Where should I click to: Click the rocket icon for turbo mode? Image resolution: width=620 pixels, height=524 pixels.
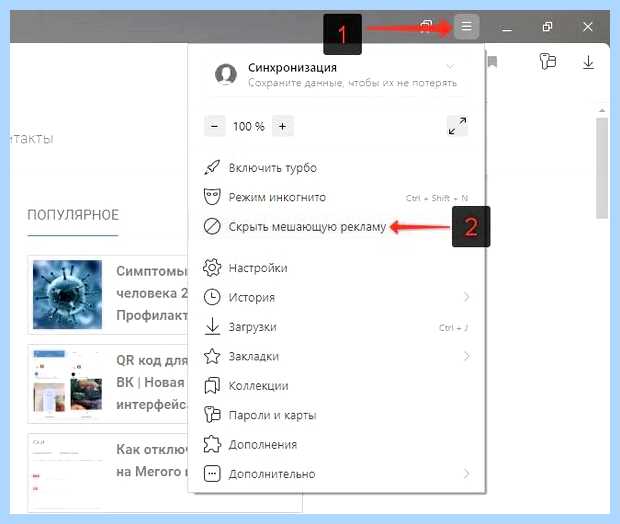pyautogui.click(x=212, y=168)
